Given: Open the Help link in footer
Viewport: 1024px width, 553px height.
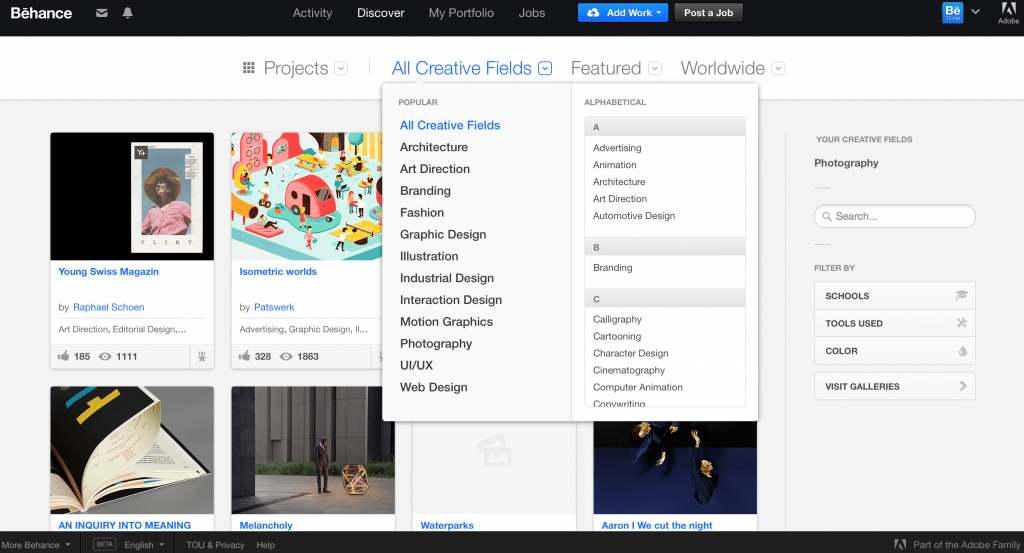Looking at the screenshot, I should (265, 545).
